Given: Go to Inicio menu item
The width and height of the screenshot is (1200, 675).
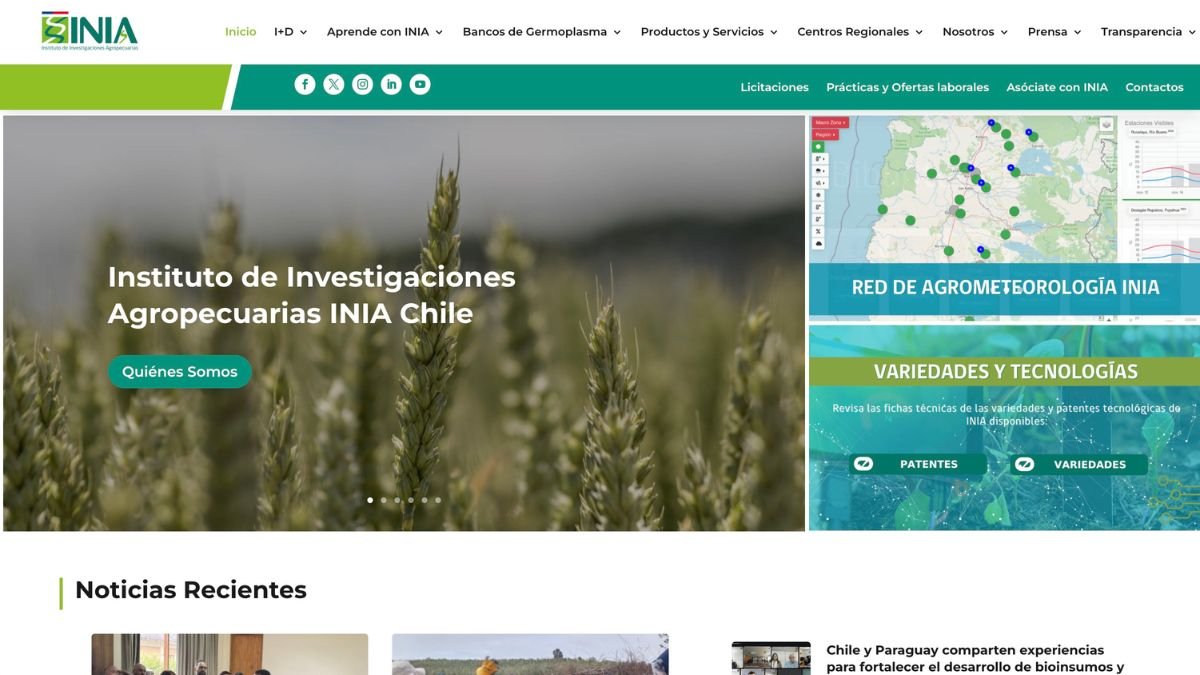Looking at the screenshot, I should tap(240, 32).
